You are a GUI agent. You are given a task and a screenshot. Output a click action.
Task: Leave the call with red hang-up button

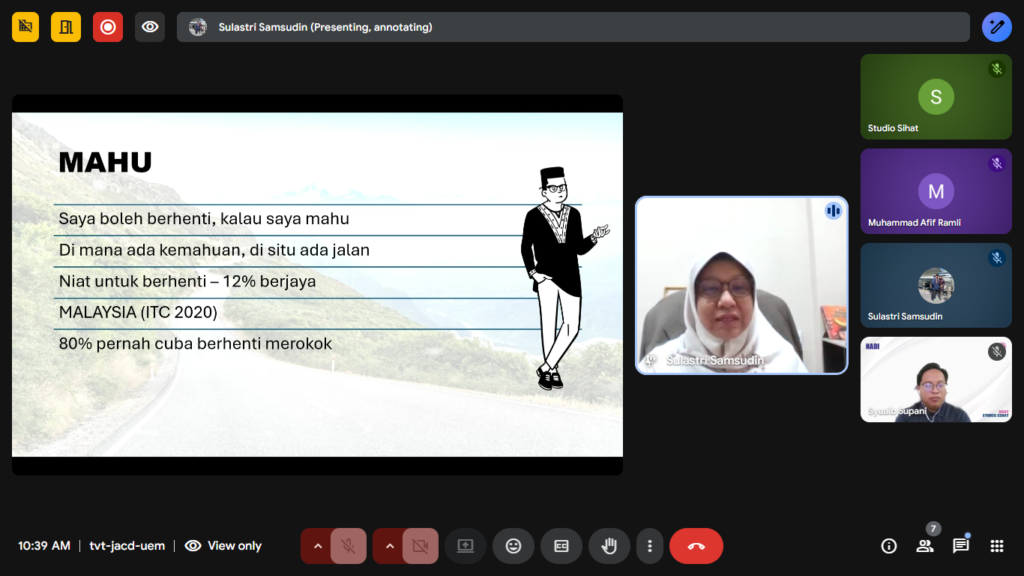[x=696, y=546]
